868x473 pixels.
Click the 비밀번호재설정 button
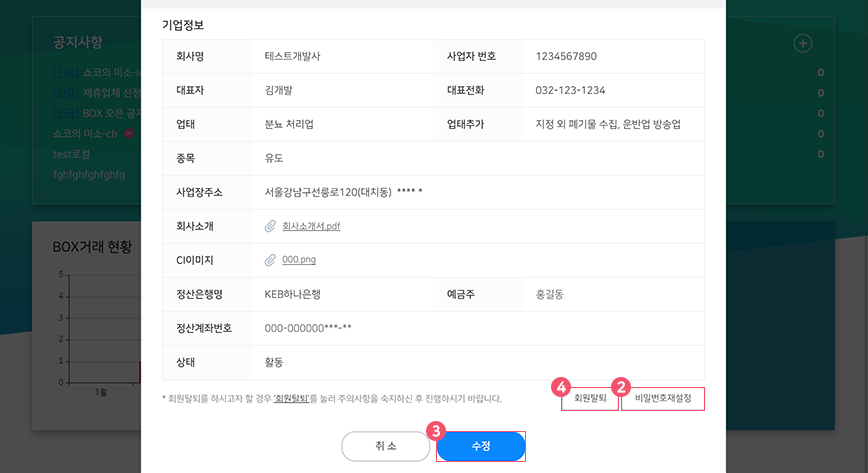point(663,398)
